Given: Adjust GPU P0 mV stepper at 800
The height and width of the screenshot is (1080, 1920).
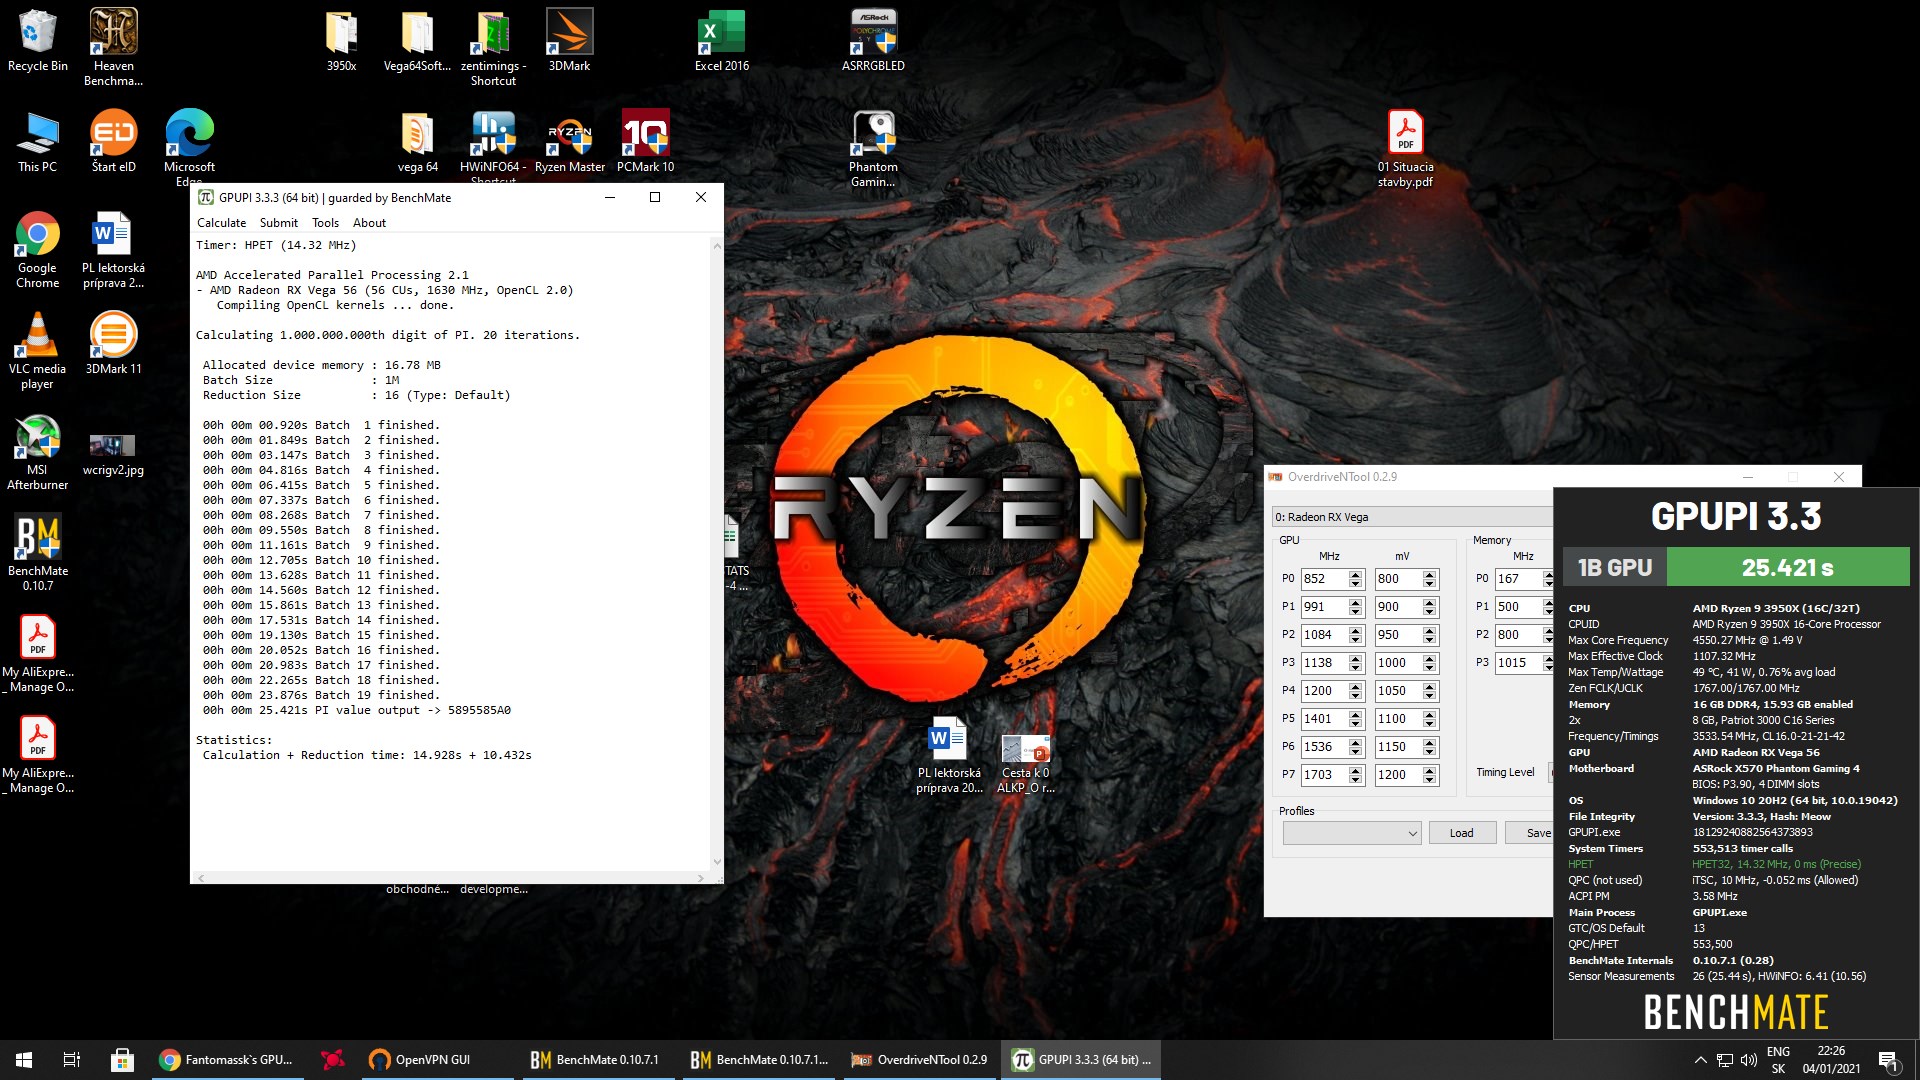Looking at the screenshot, I should point(1430,579).
